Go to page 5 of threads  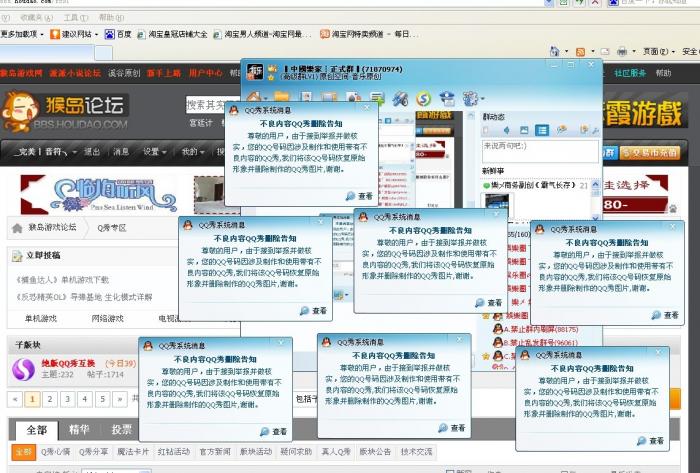click(102, 399)
